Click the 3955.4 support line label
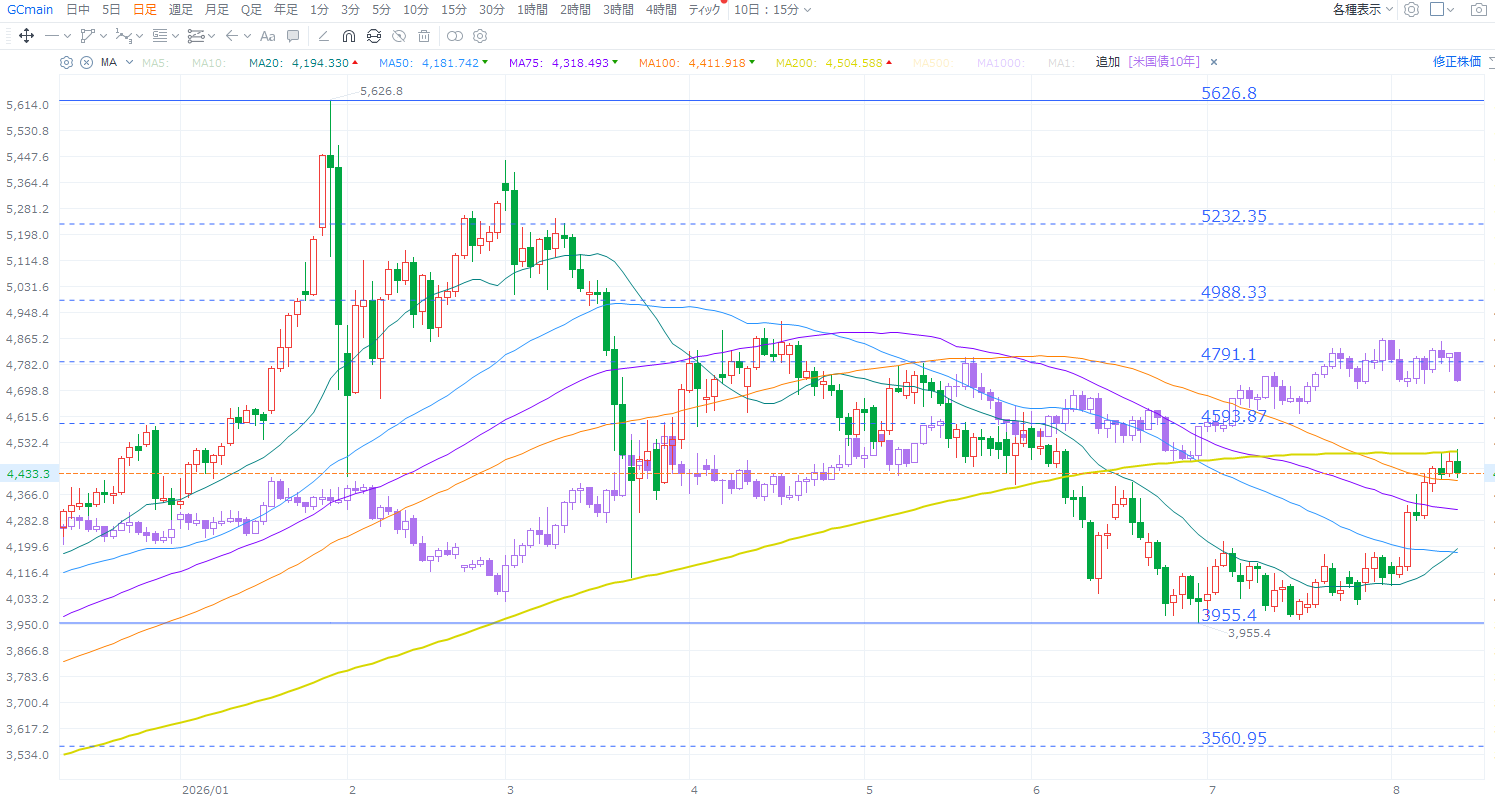1495x805 pixels. (1229, 613)
